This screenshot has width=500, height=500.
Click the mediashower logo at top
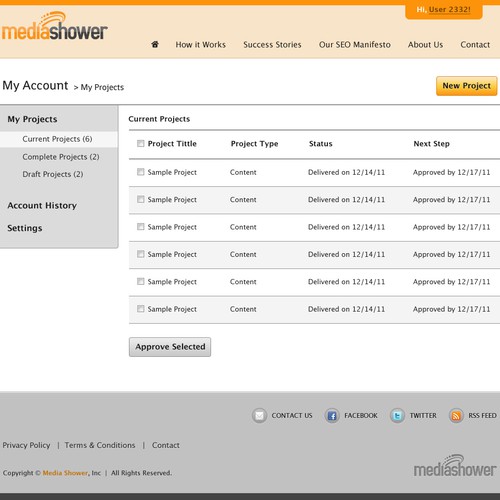[55, 26]
